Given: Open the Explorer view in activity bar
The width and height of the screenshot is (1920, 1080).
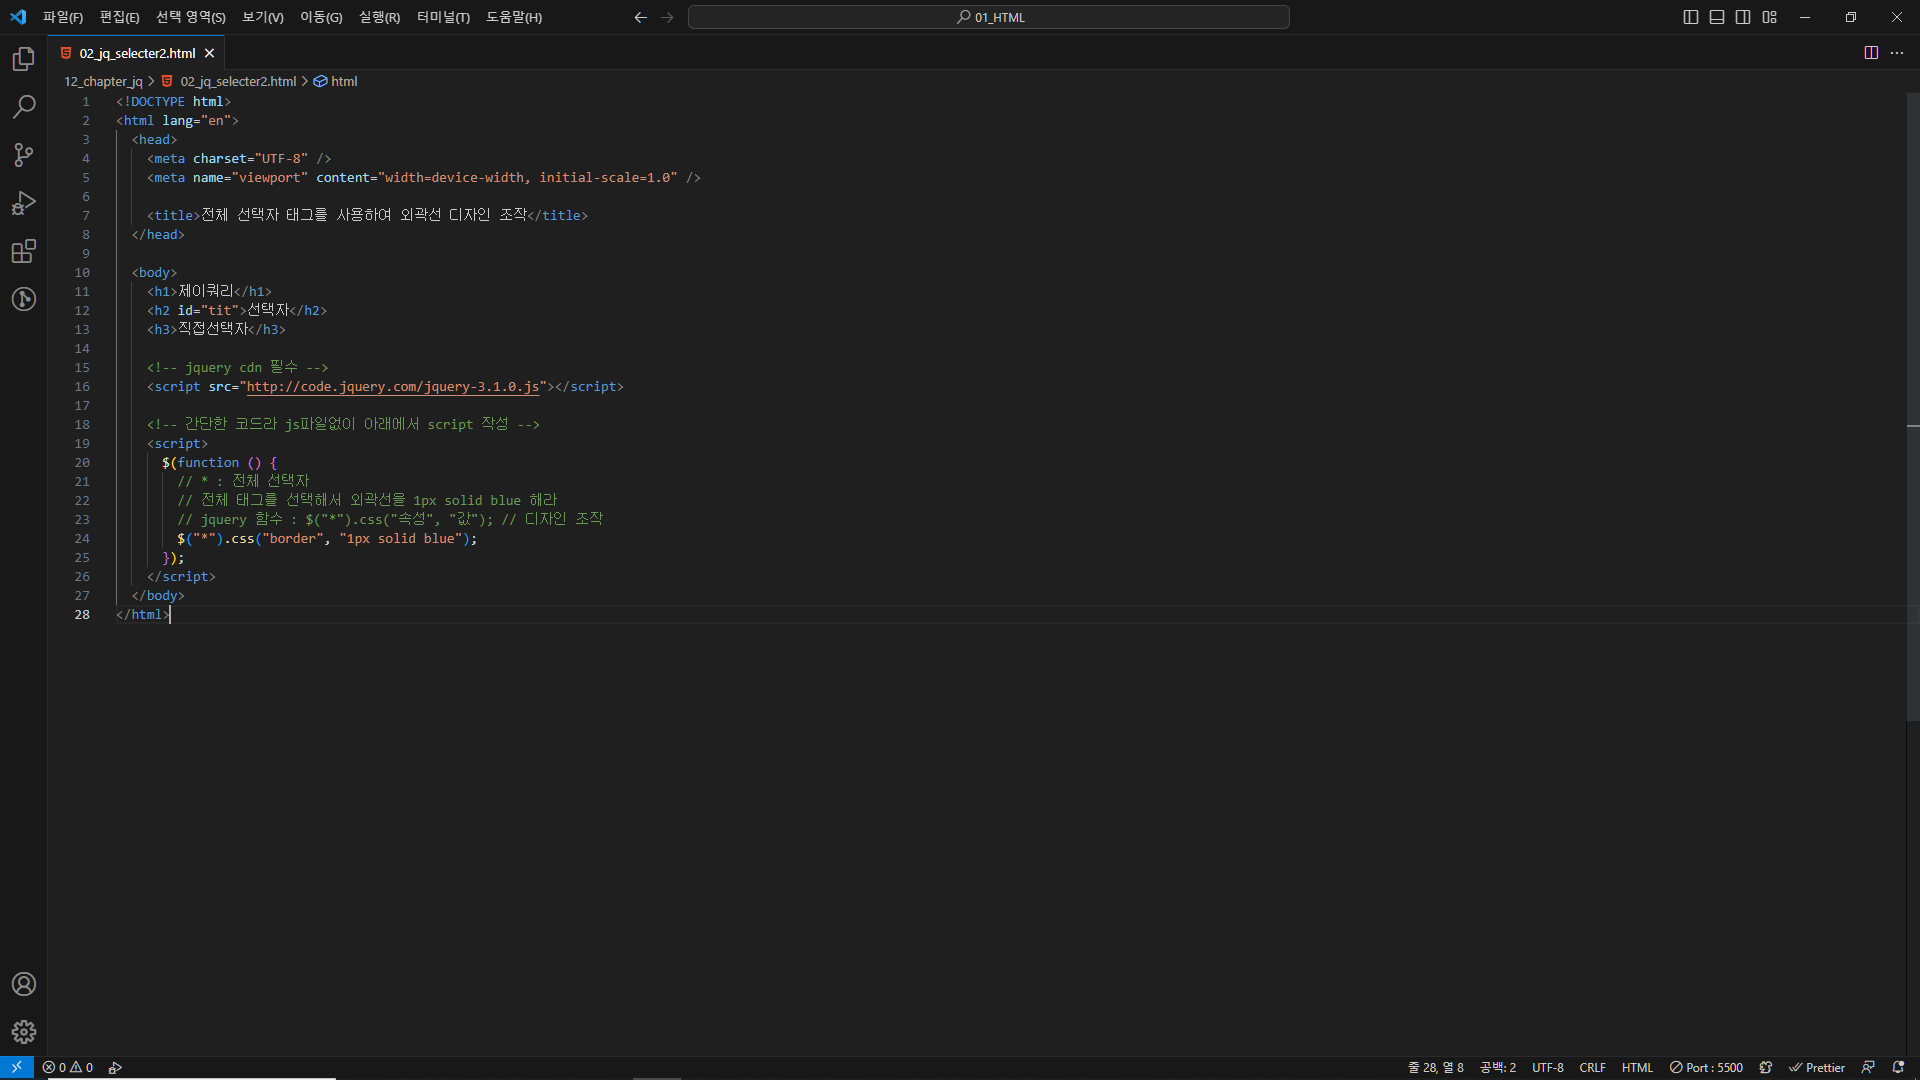Looking at the screenshot, I should click(24, 59).
